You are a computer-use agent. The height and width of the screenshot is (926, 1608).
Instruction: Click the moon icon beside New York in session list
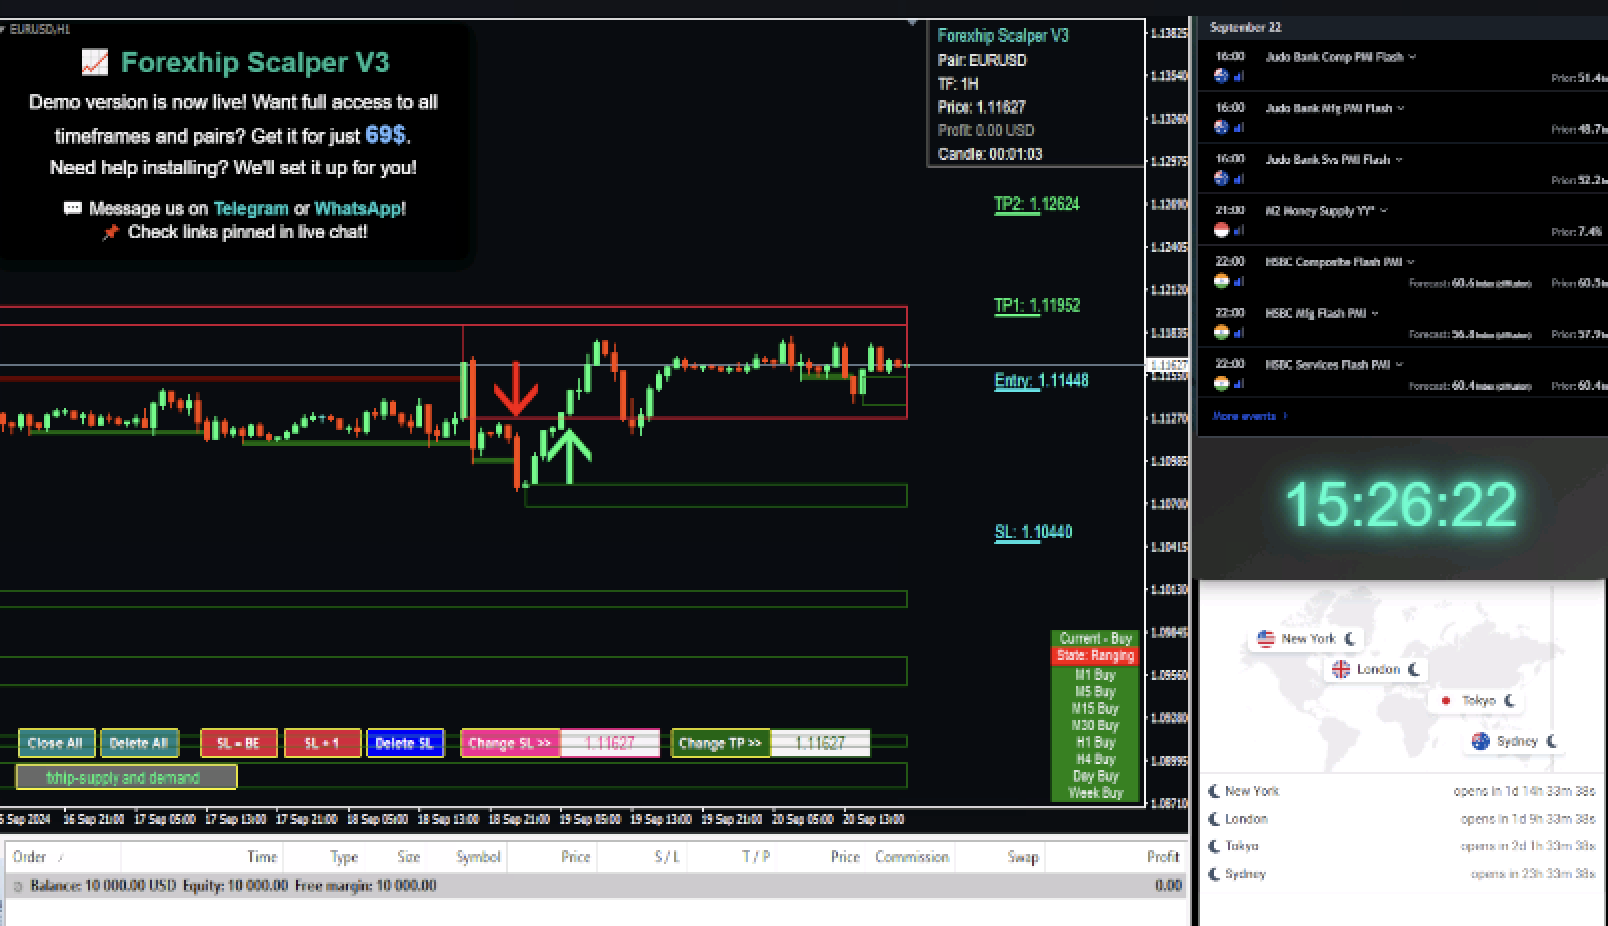1214,791
